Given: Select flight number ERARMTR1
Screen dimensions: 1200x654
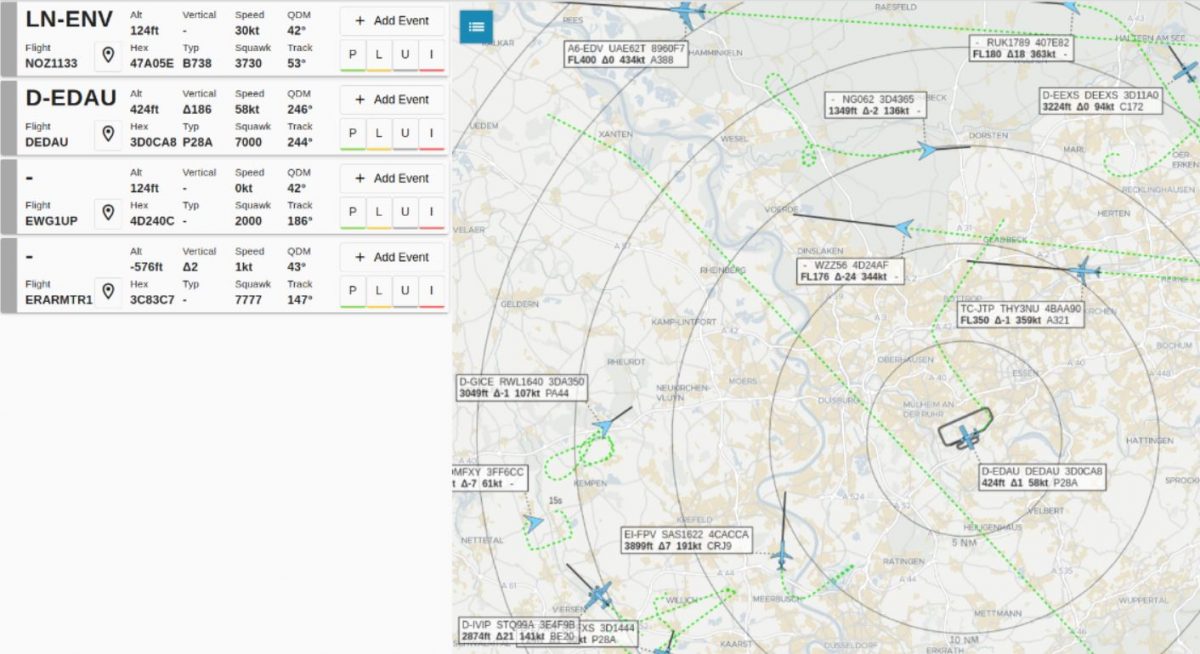Looking at the screenshot, I should (59, 300).
